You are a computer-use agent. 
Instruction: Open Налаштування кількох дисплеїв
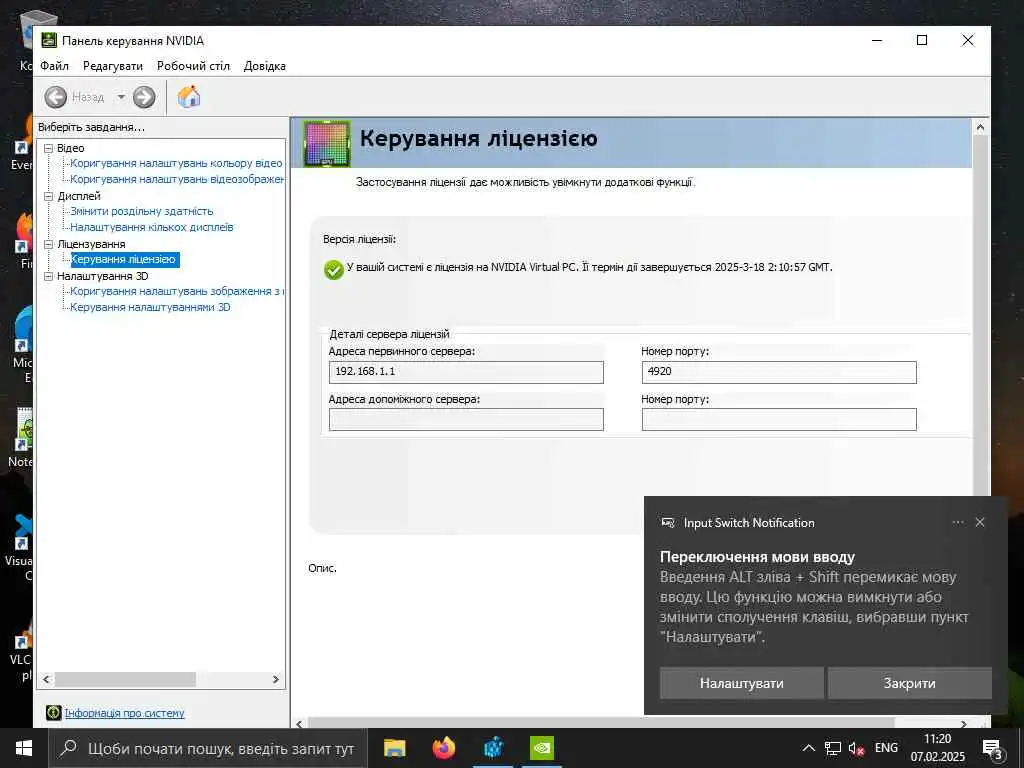point(152,227)
